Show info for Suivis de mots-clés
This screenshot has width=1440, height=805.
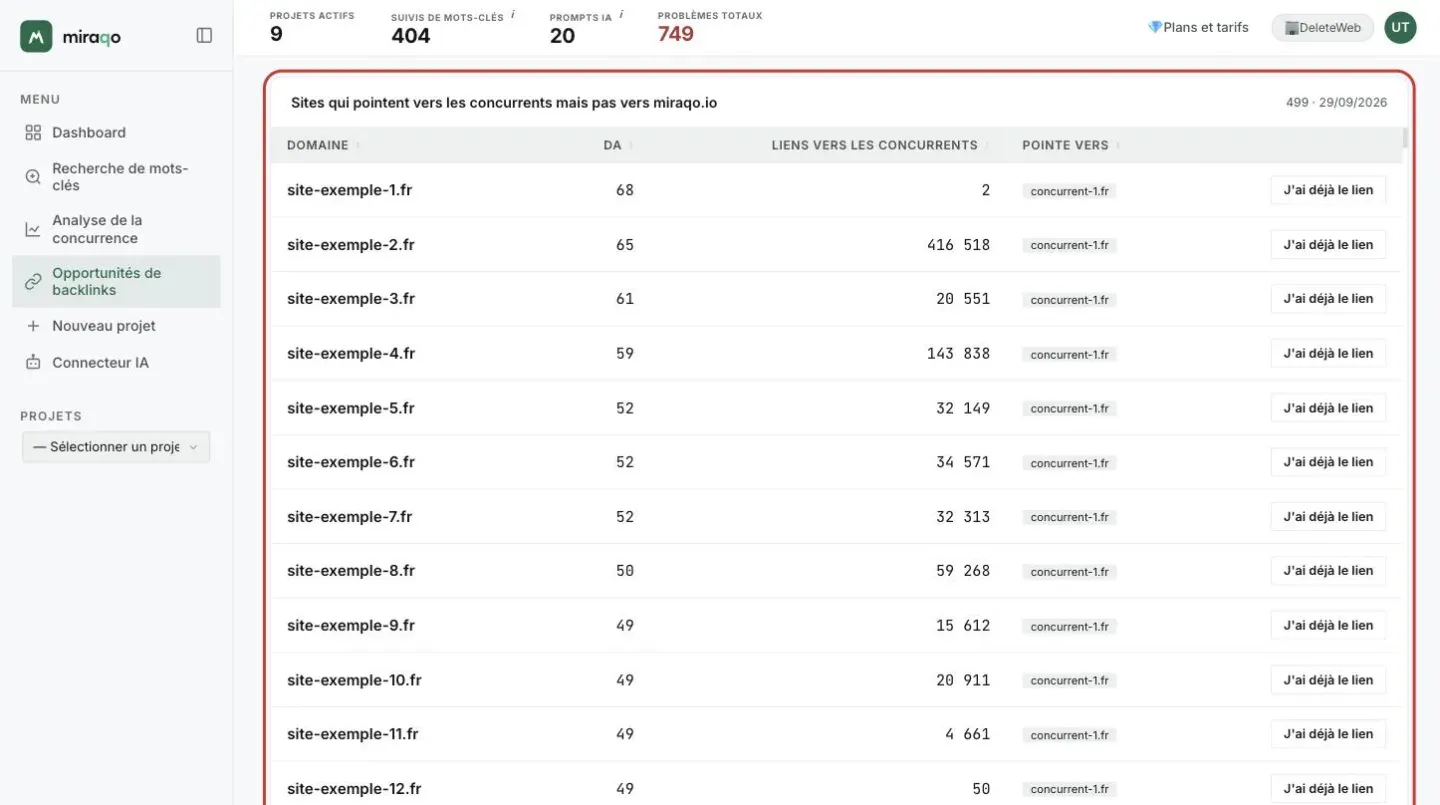[513, 15]
